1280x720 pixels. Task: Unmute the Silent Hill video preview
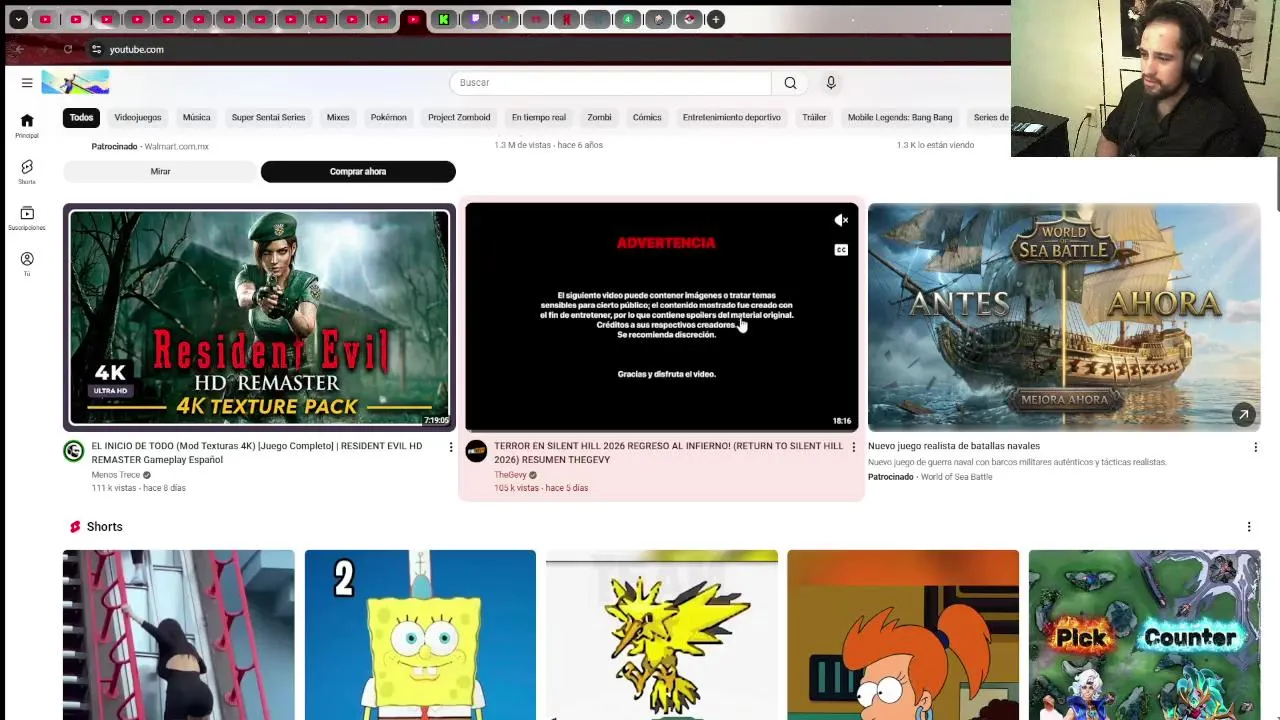pyautogui.click(x=841, y=220)
